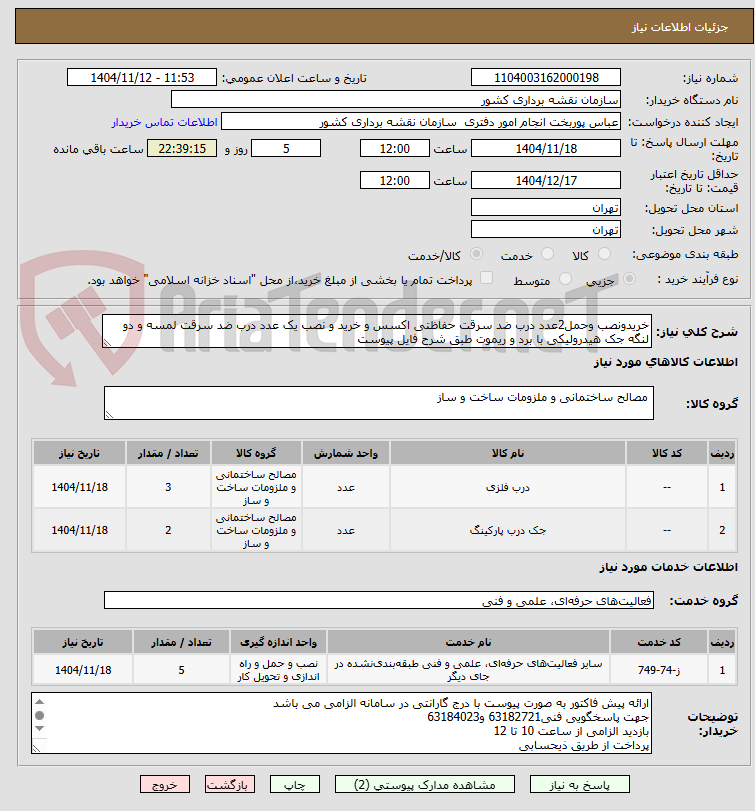Click the scrollbar thumb in توضیحات خریدار box
Image resolution: width=755 pixels, height=811 pixels.
[39, 715]
